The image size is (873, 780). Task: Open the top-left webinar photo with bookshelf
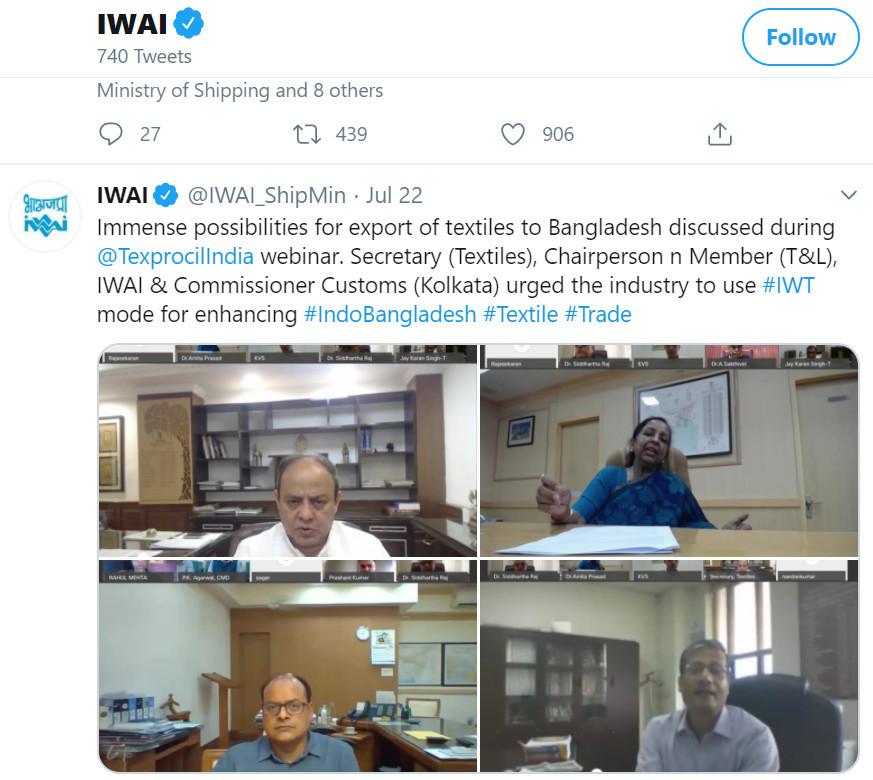pyautogui.click(x=288, y=451)
